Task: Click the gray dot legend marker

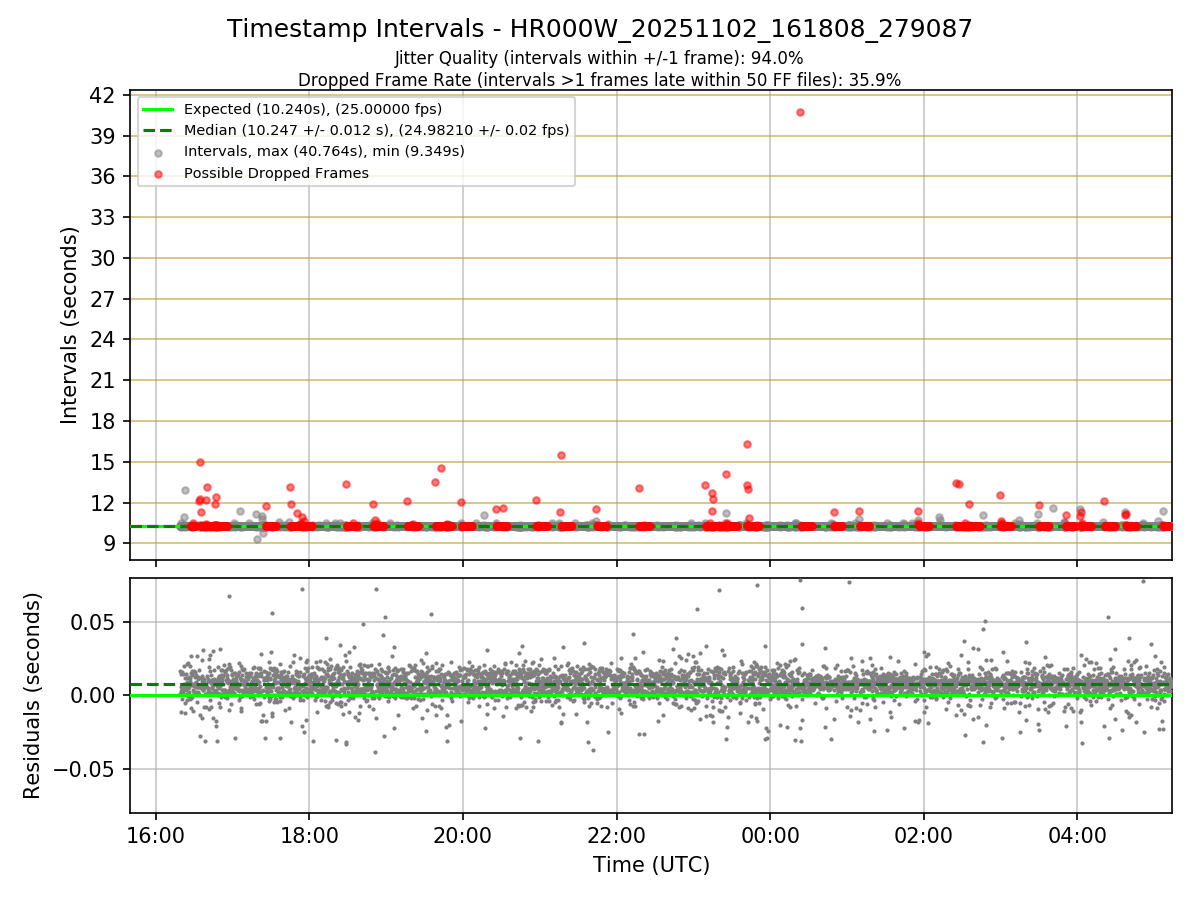Action: click(158, 152)
